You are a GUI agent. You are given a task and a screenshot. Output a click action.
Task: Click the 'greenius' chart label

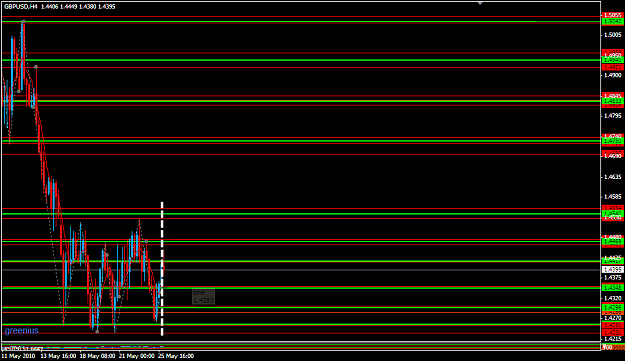coord(22,330)
